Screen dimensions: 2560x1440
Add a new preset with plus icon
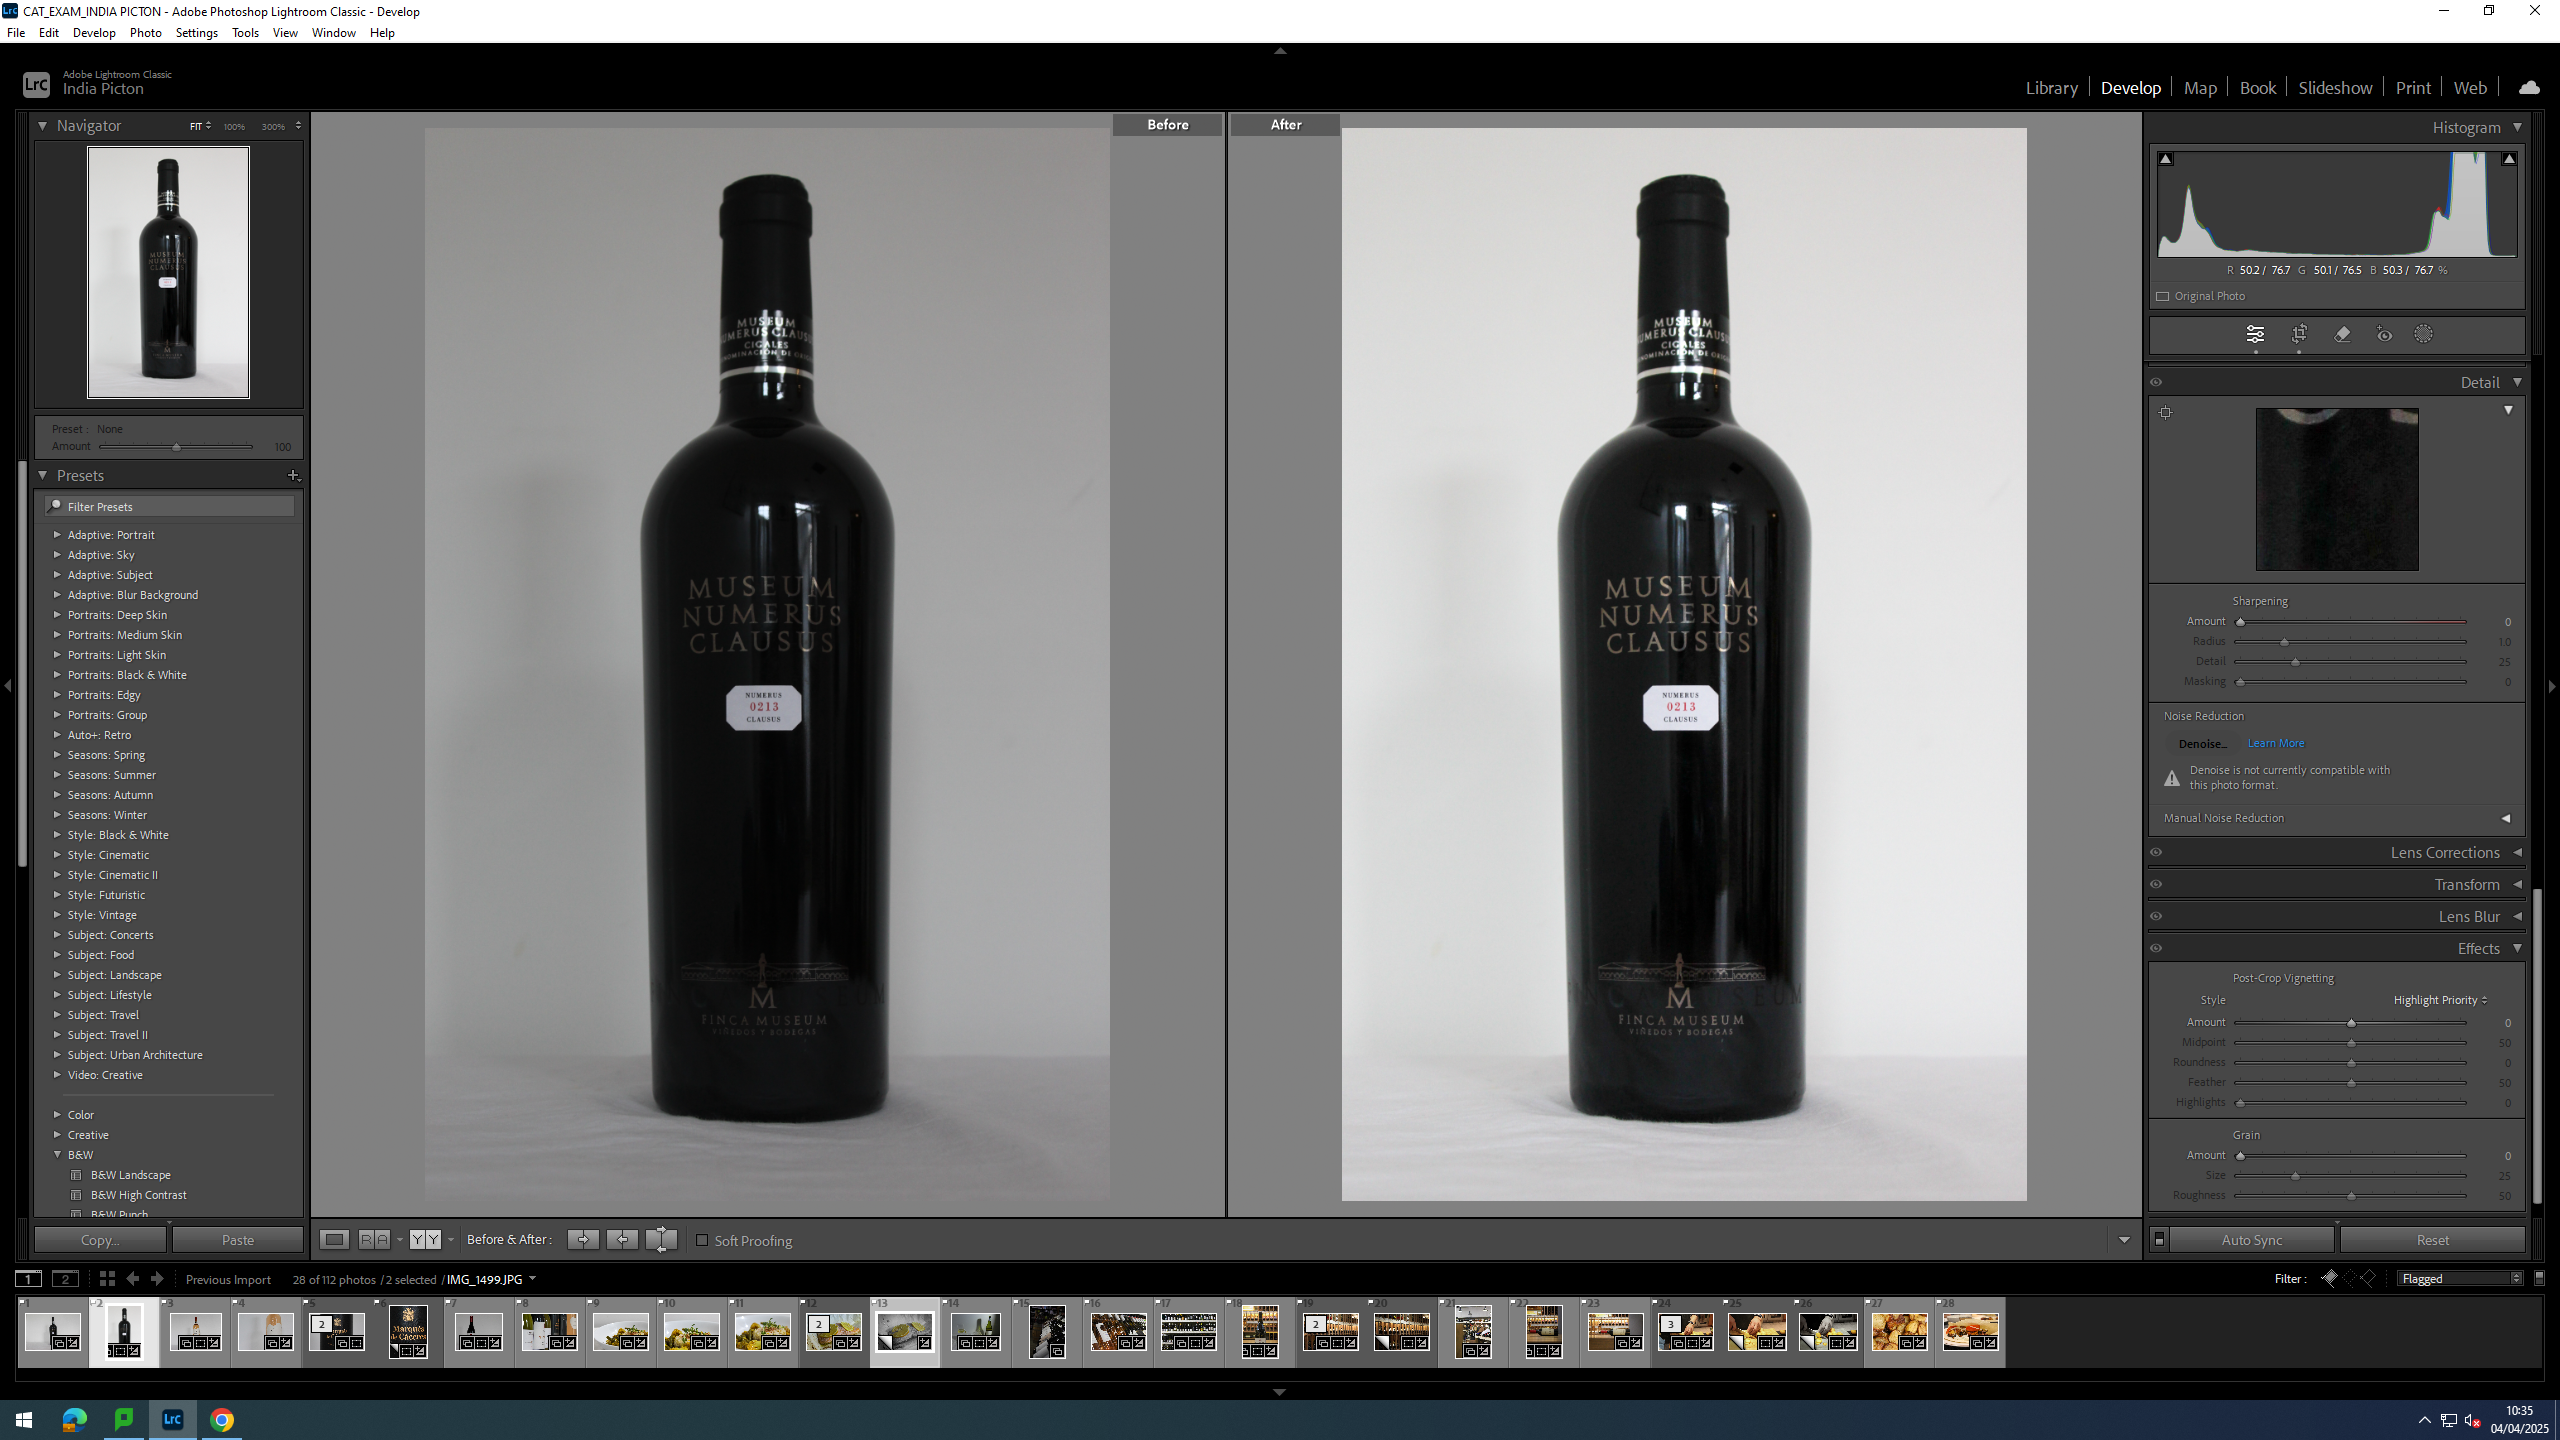pos(293,476)
